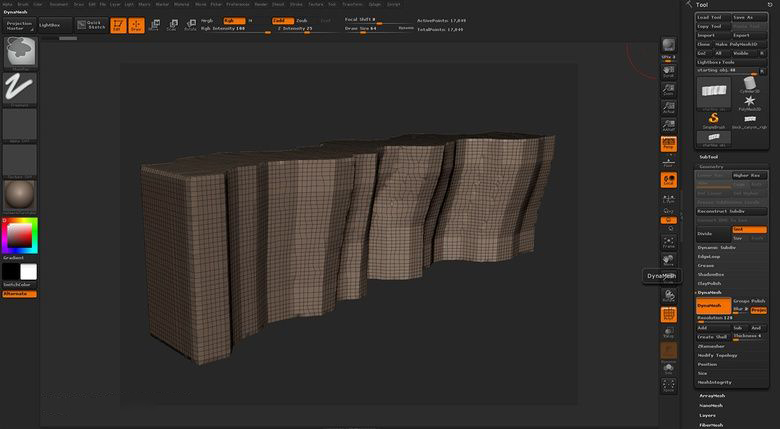Click the Load Tool button
Viewport: 780px width, 429px height.
712,17
